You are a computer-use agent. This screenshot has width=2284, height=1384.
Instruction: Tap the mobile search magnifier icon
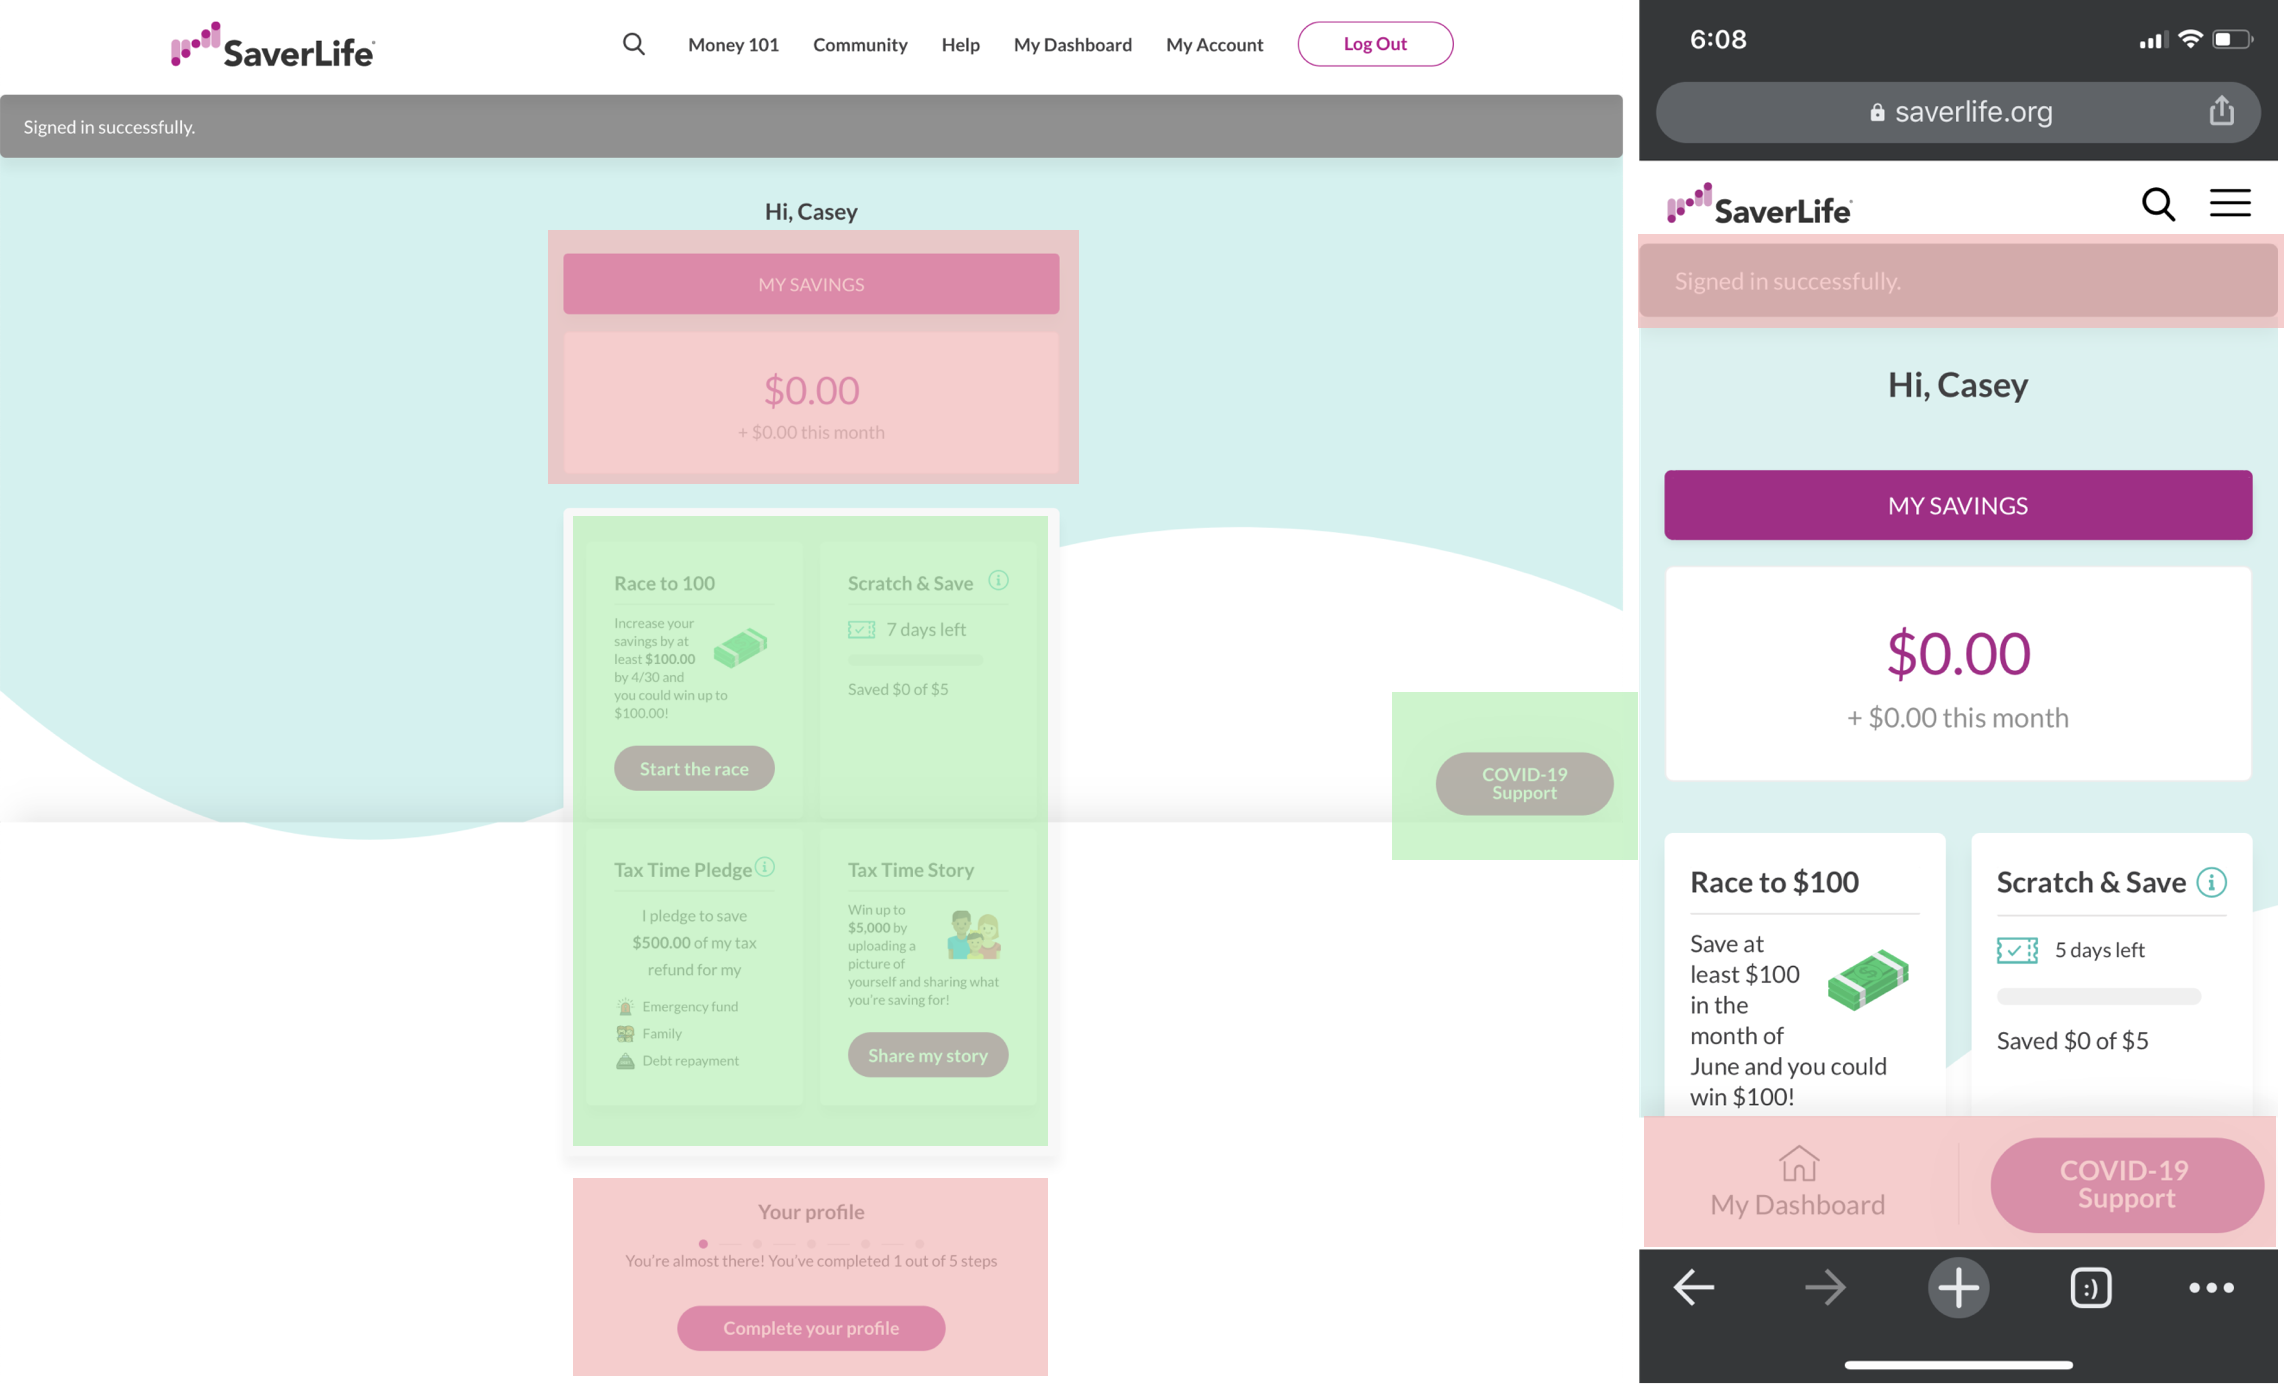[2157, 205]
